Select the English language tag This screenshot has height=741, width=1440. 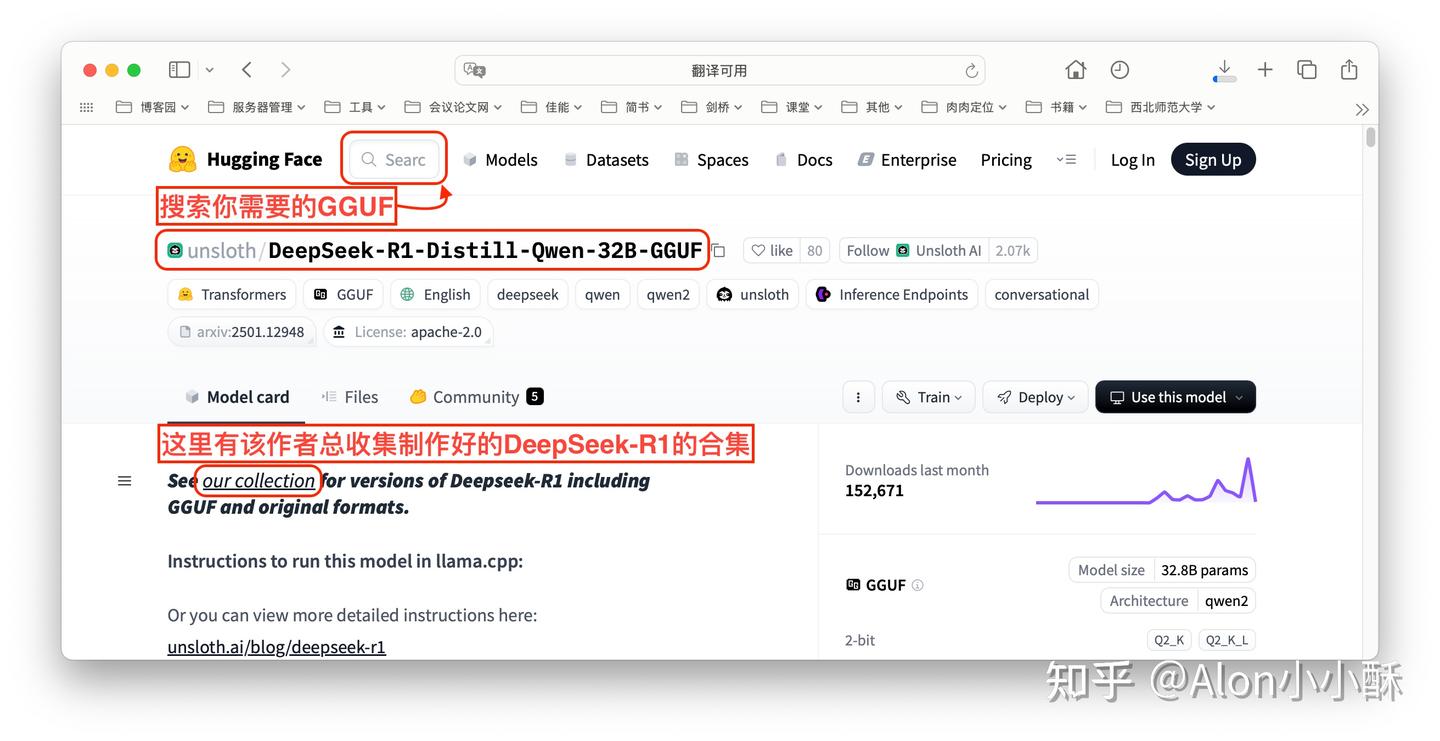(x=435, y=294)
